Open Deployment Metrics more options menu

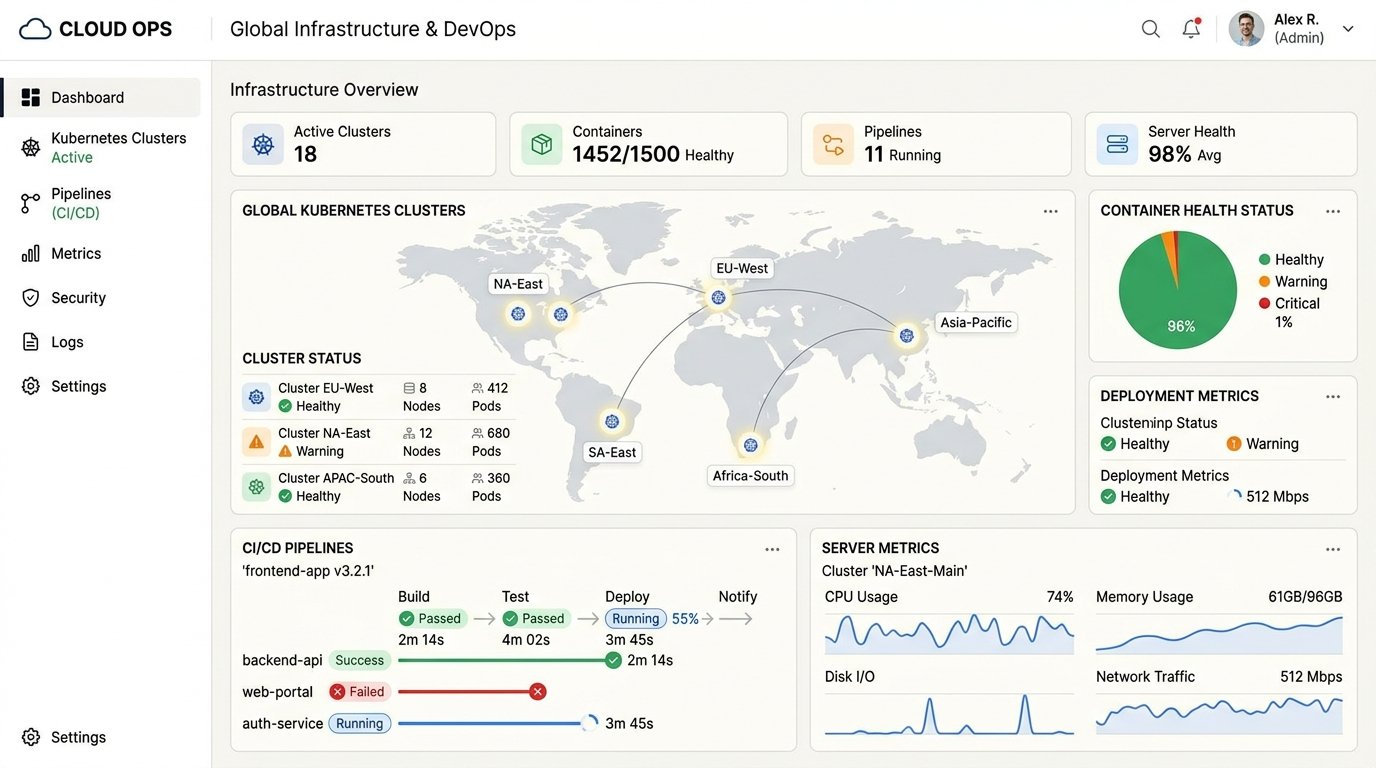click(x=1333, y=397)
